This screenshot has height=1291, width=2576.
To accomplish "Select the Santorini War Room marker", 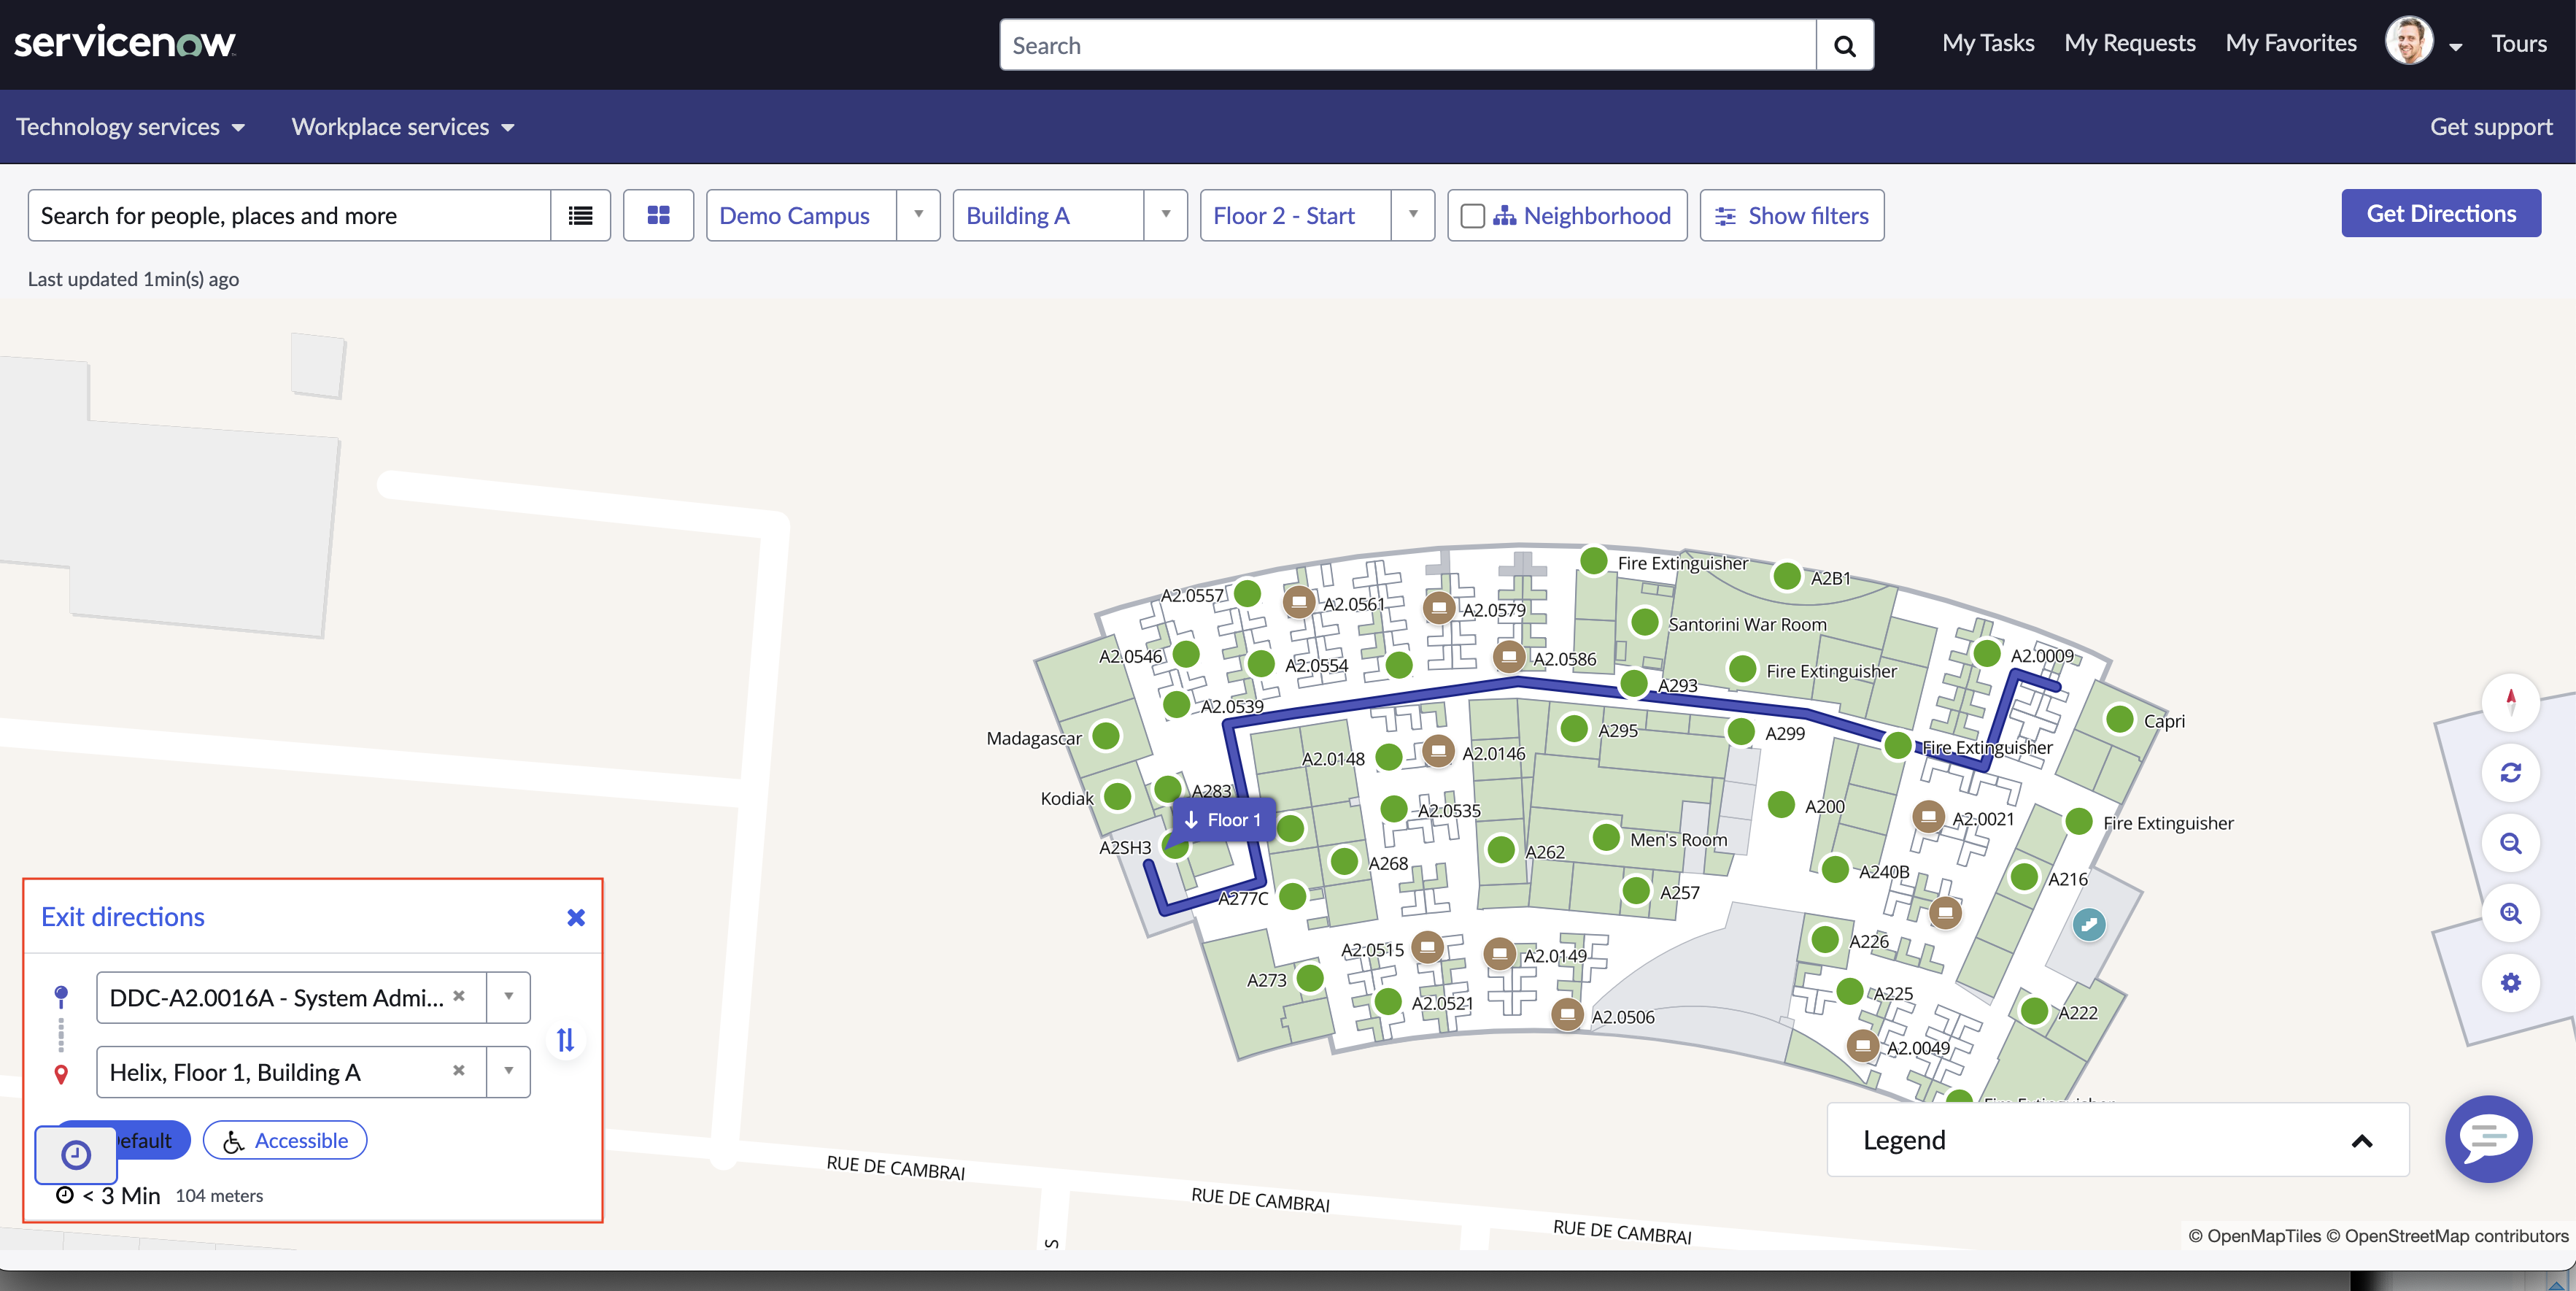I will tap(1644, 621).
